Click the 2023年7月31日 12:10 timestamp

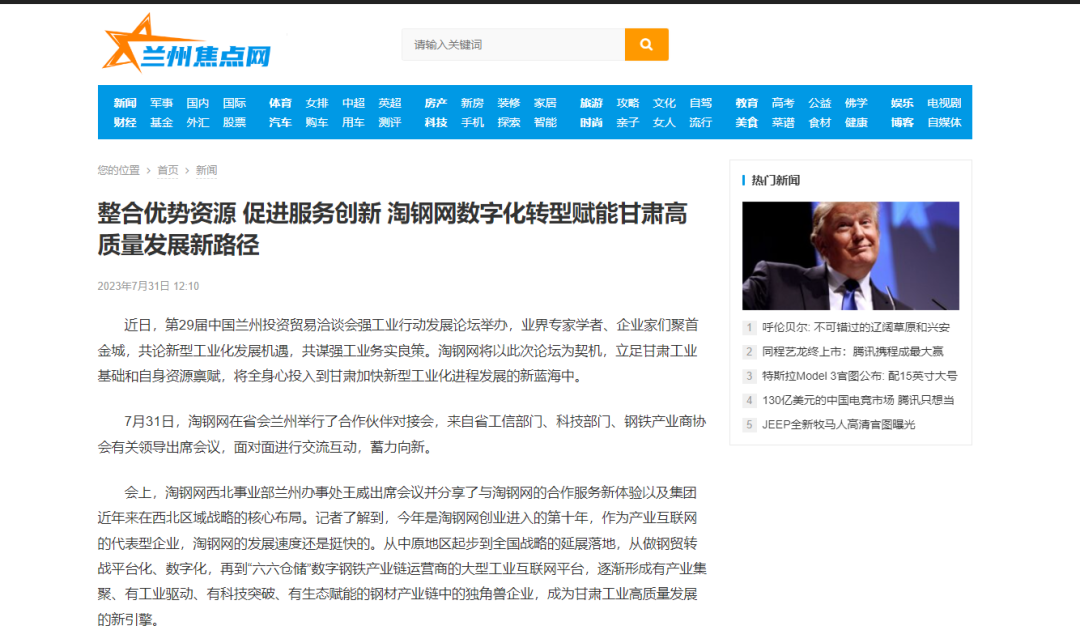click(148, 286)
